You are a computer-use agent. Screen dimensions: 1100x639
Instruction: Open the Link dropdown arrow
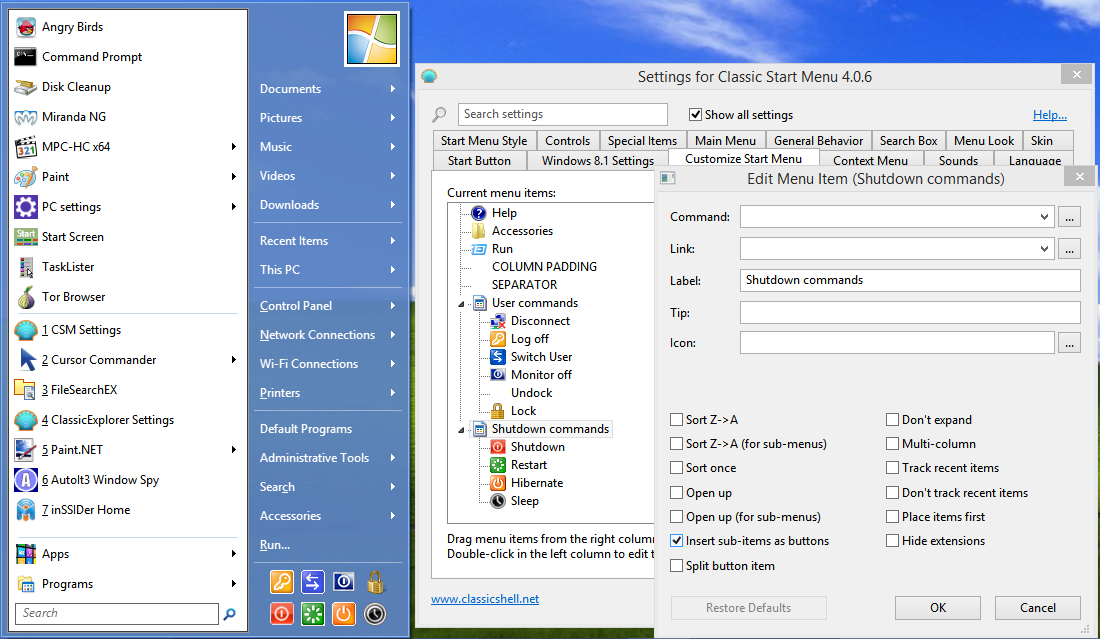click(1044, 248)
